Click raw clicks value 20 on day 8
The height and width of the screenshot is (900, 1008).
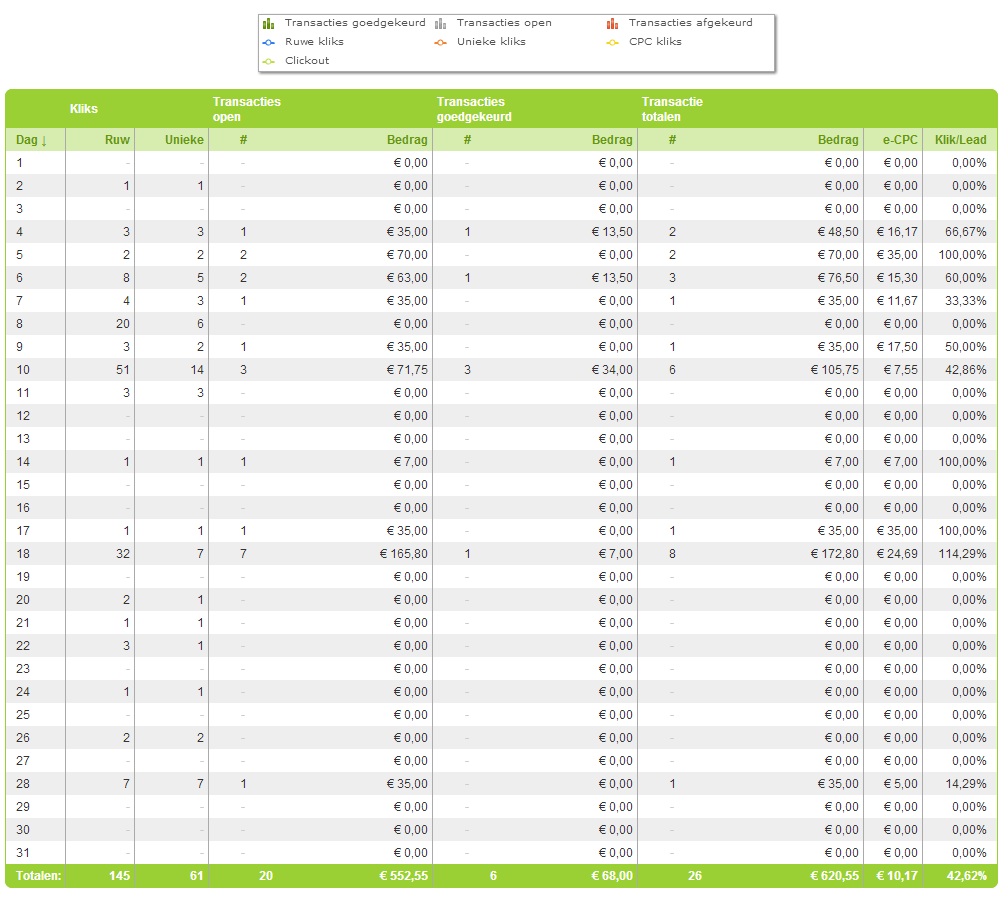(123, 324)
